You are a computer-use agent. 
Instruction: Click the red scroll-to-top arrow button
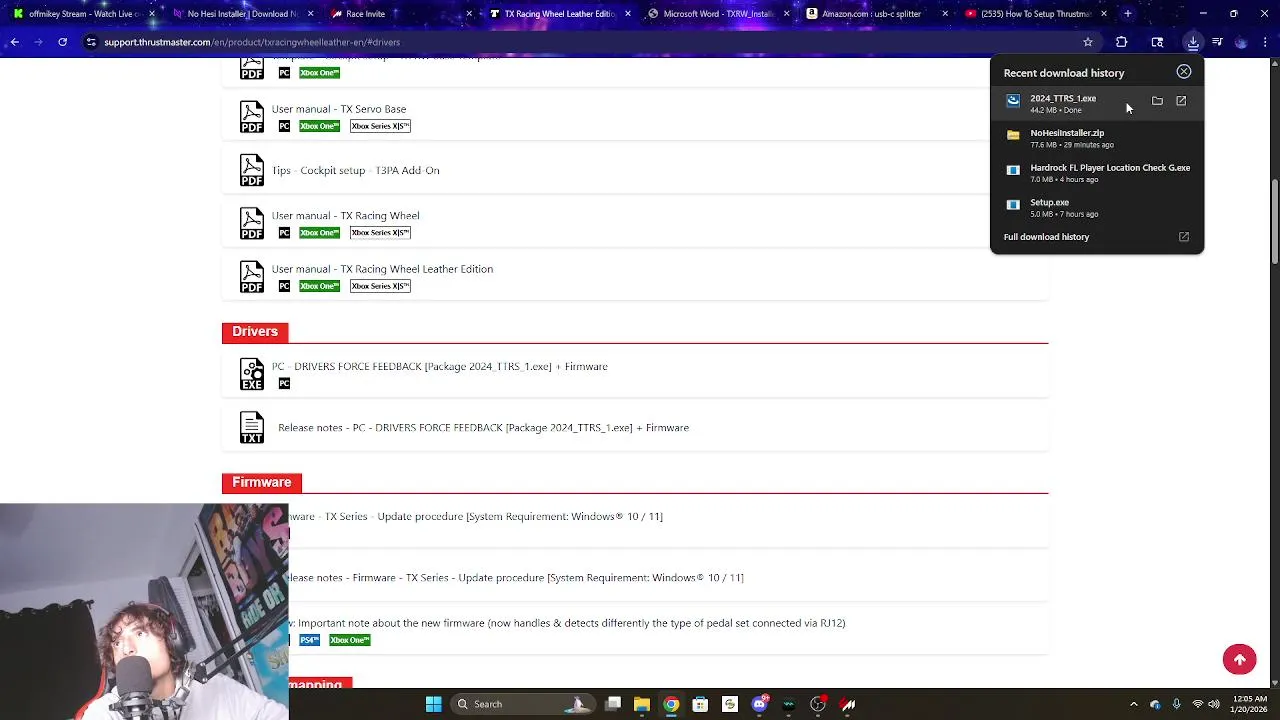coord(1239,659)
